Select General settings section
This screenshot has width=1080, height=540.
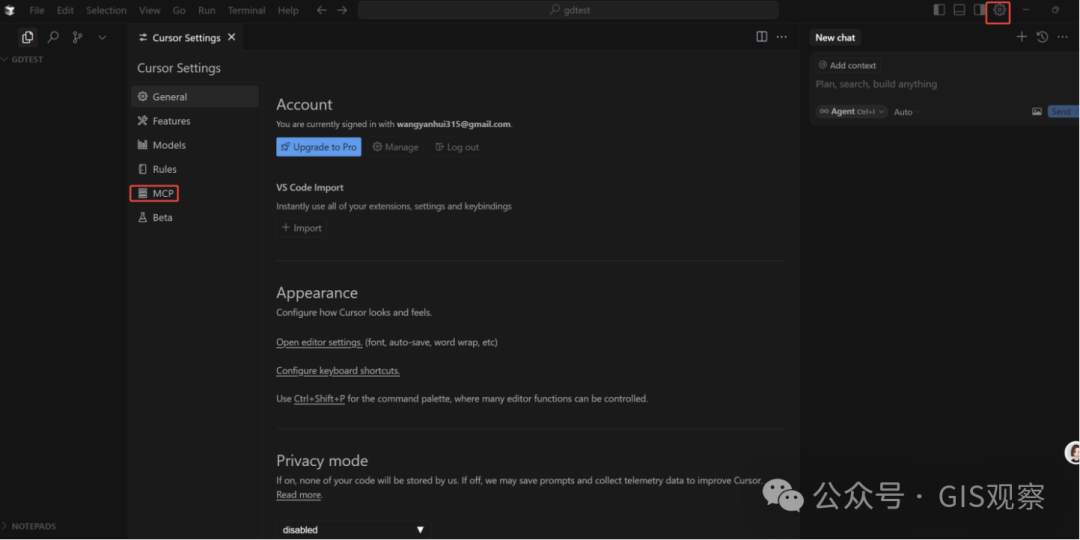[x=195, y=96]
